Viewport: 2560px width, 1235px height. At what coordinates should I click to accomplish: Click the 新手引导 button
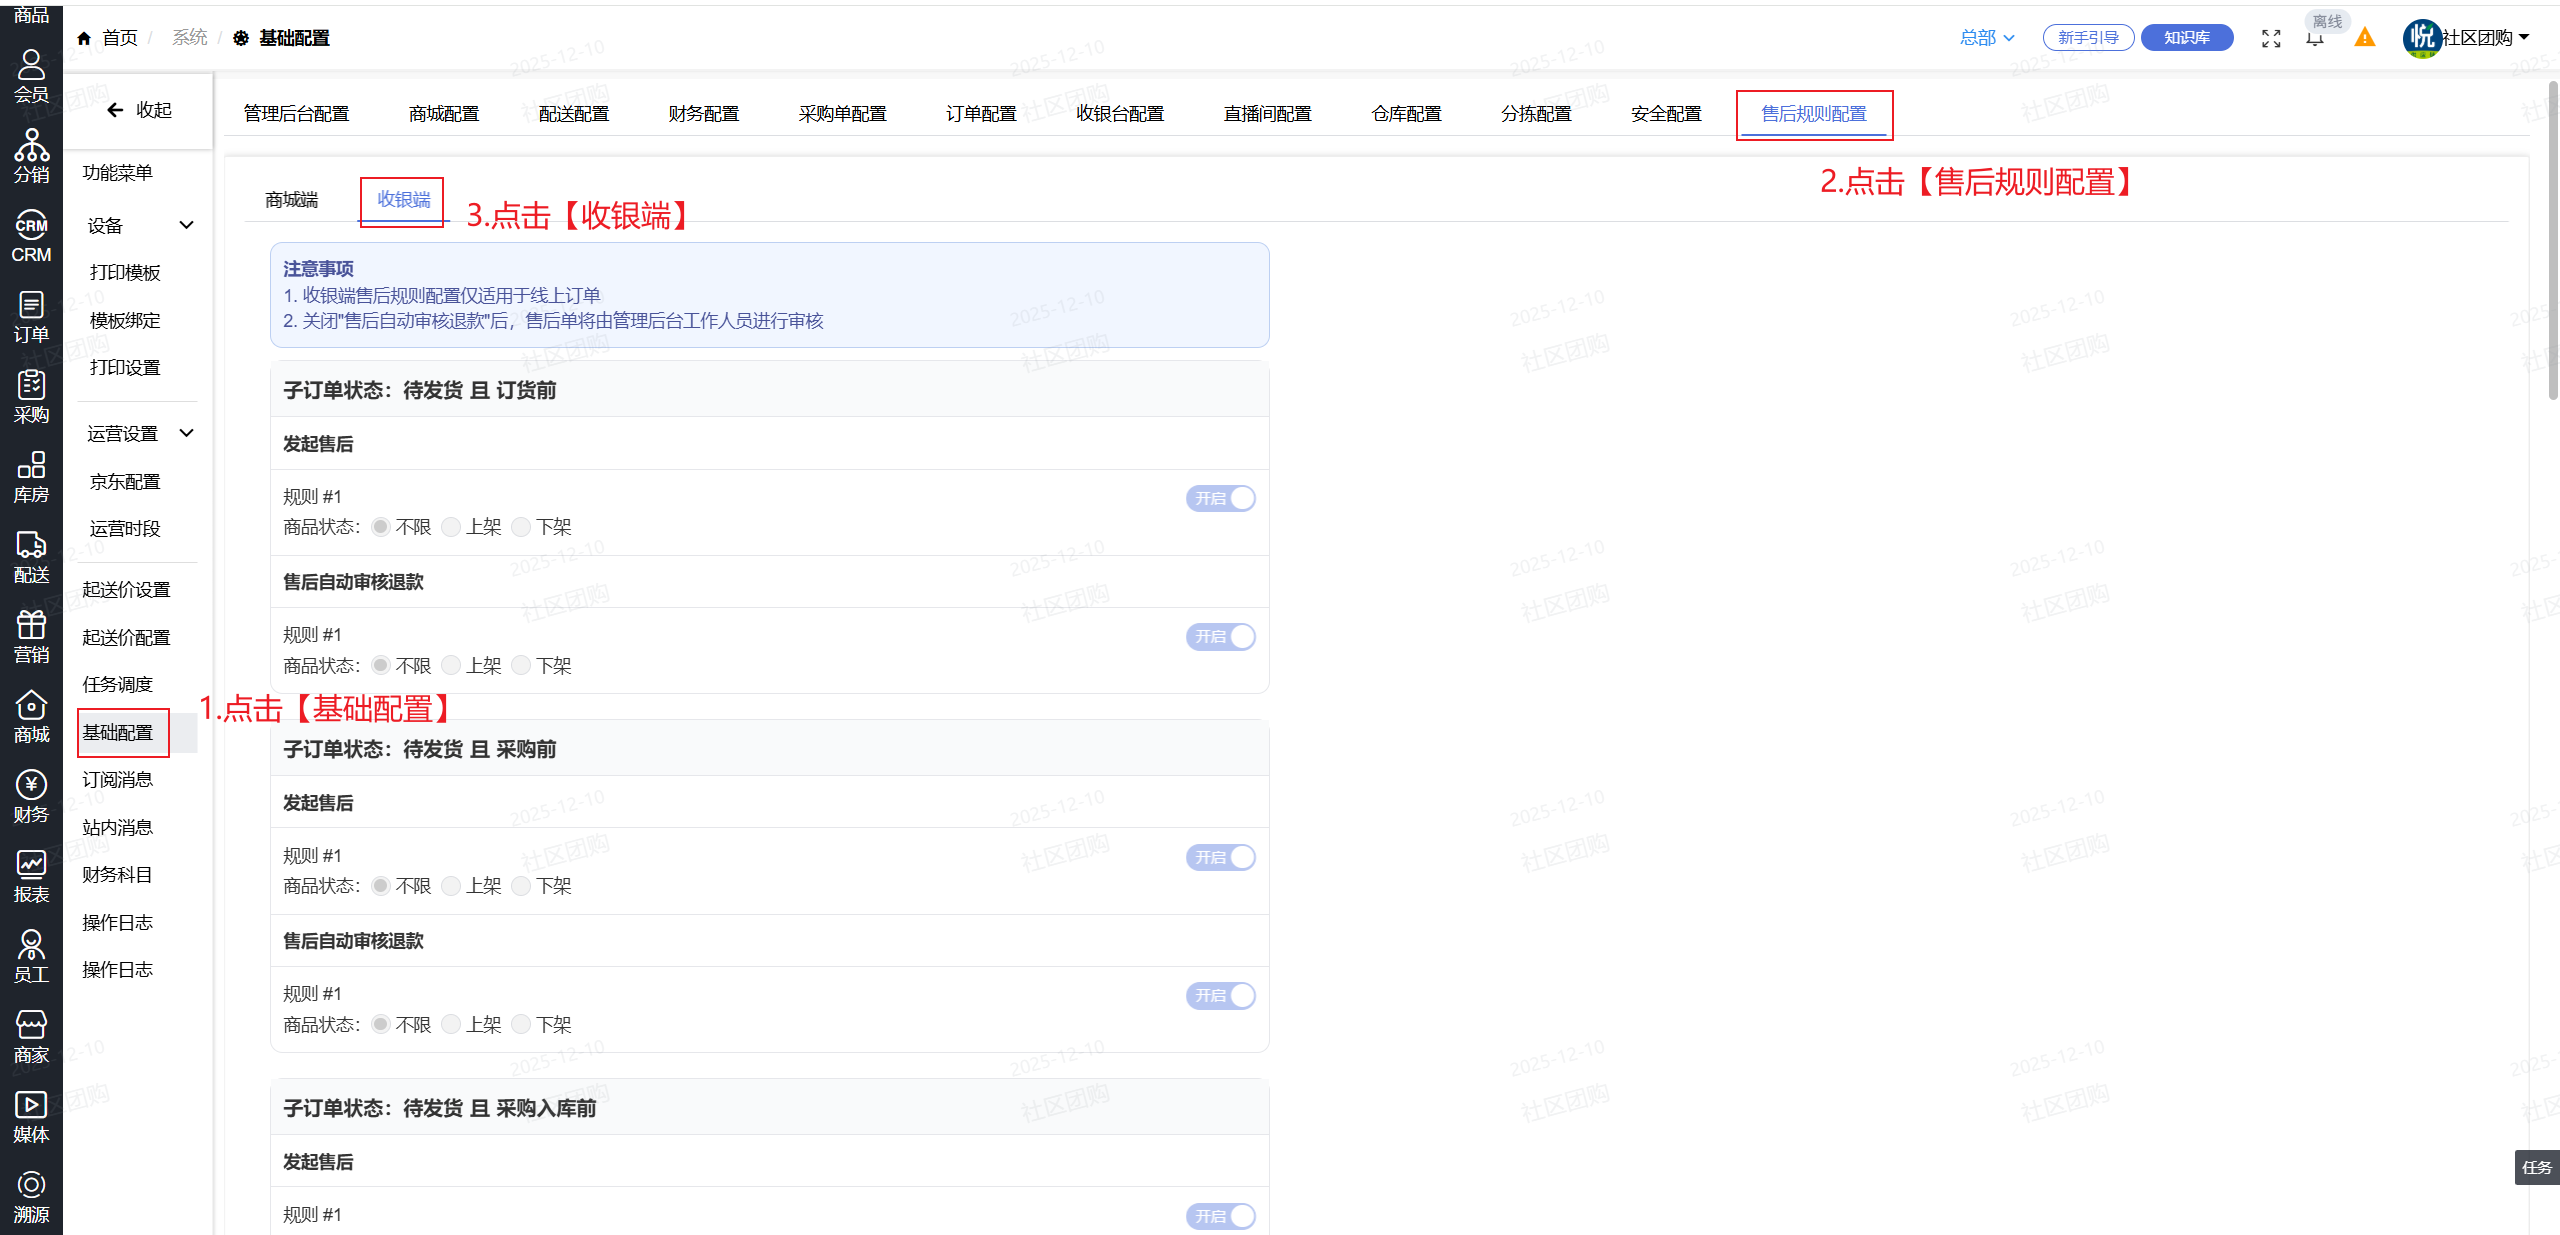click(x=2088, y=38)
